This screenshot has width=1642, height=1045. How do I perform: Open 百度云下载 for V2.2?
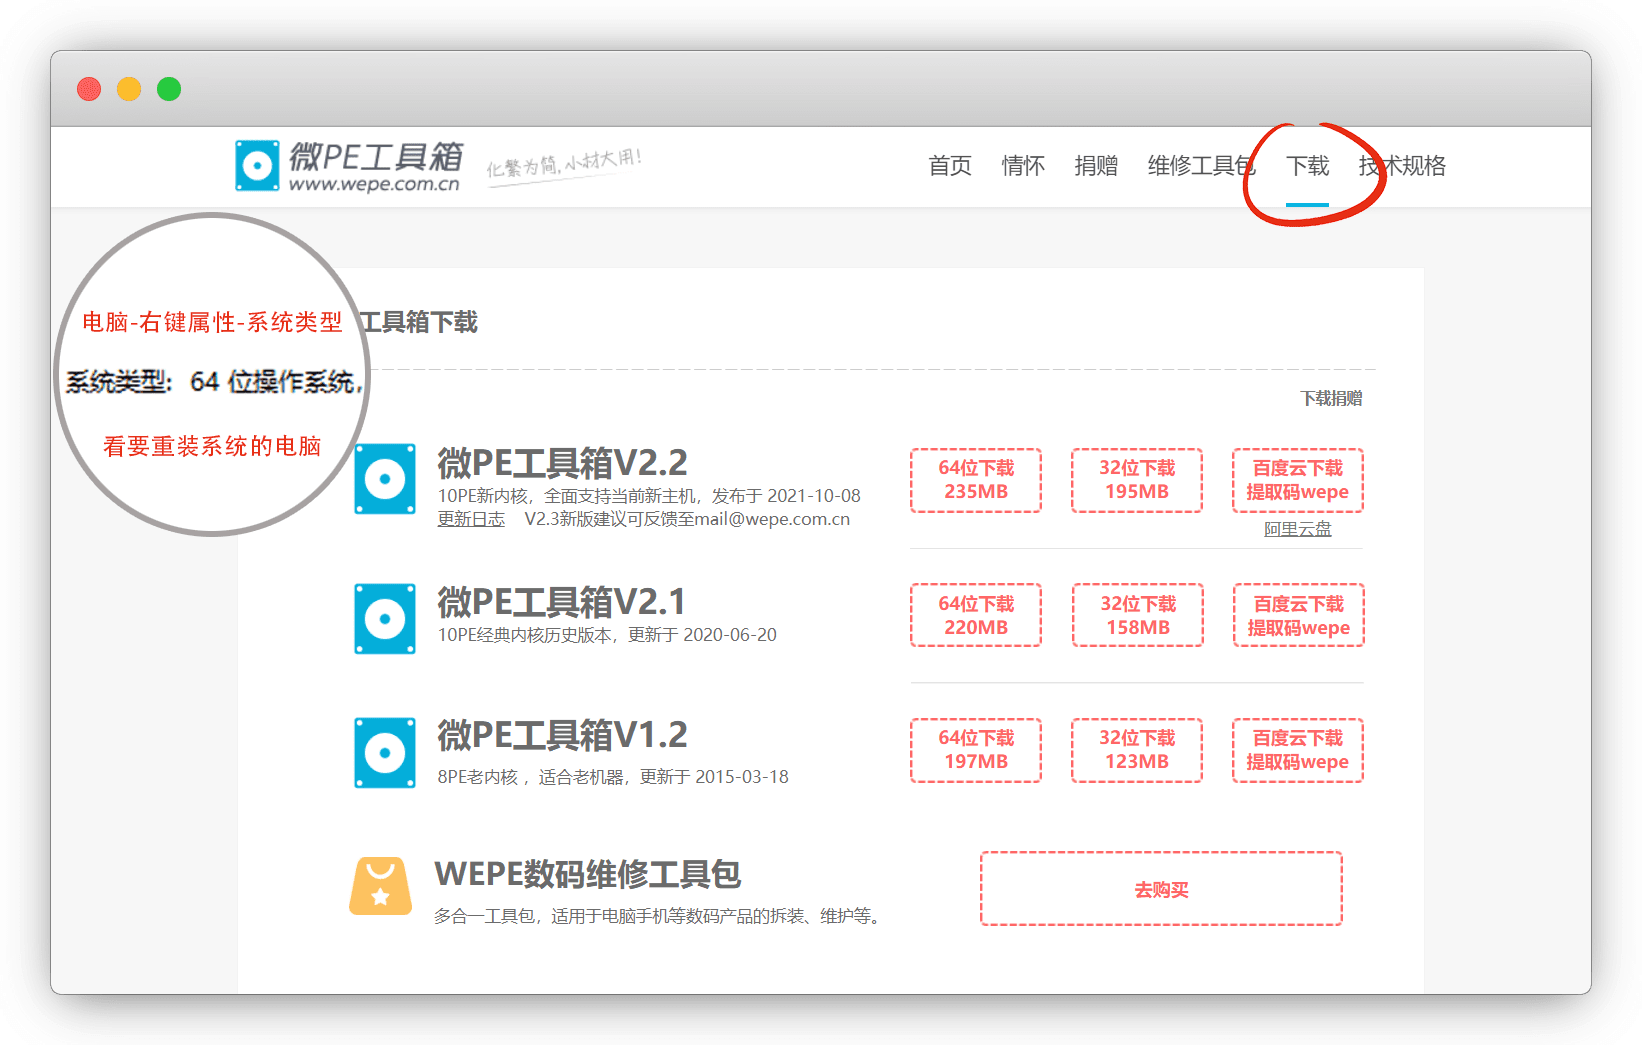(1298, 480)
